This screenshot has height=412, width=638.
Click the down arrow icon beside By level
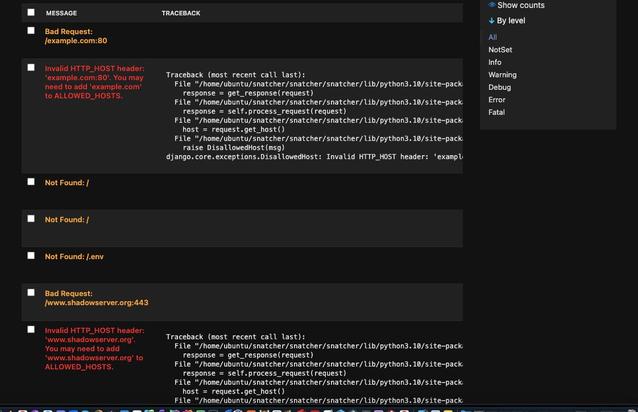(491, 20)
